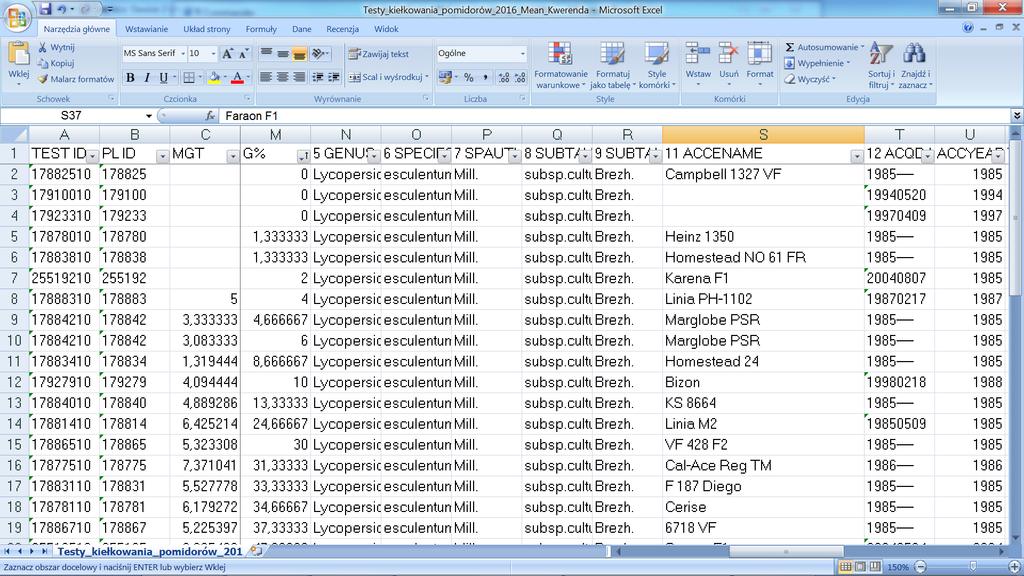Switch to Formuły ribbon tab
1024x576 pixels.
[x=261, y=29]
